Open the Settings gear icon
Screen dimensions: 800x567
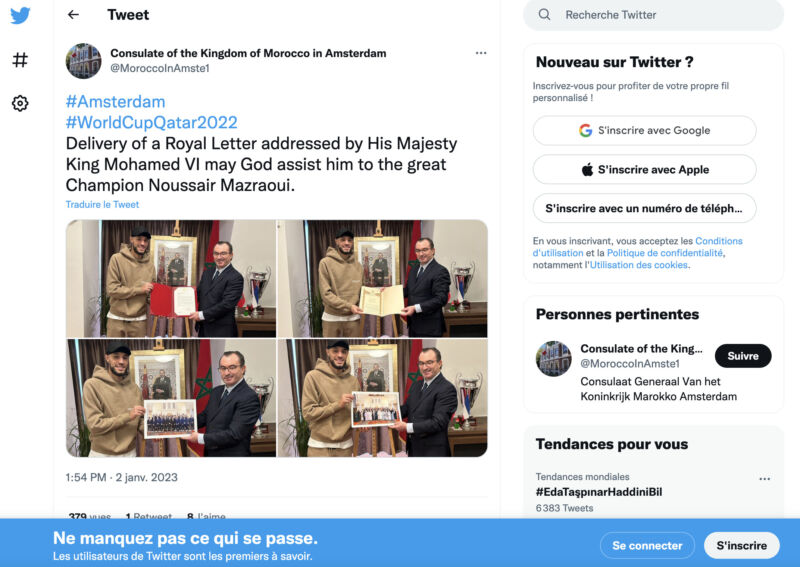tap(20, 103)
